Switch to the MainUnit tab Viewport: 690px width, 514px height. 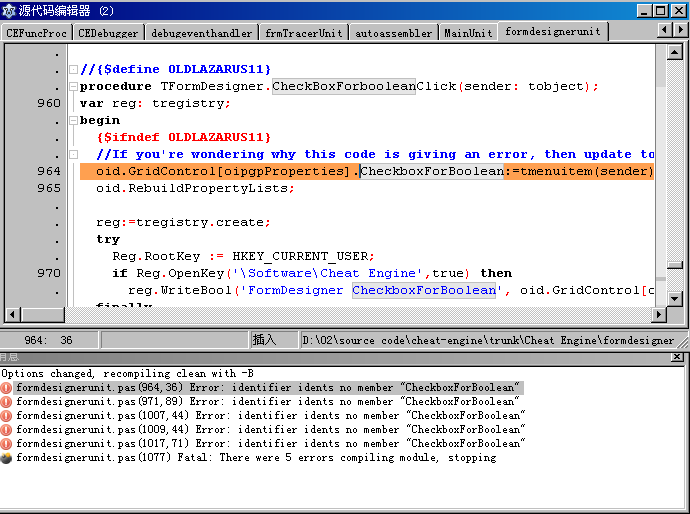(469, 33)
